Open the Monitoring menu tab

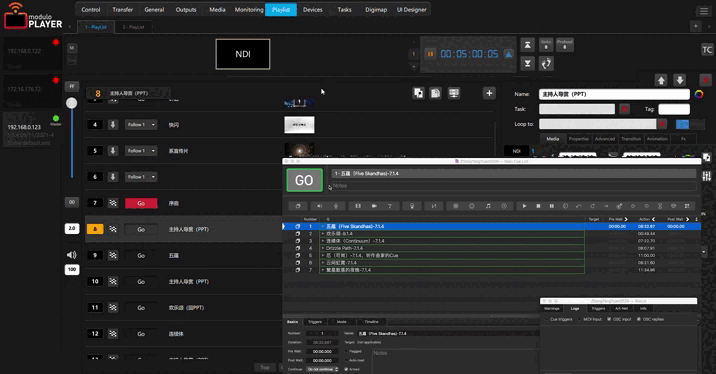pyautogui.click(x=249, y=10)
